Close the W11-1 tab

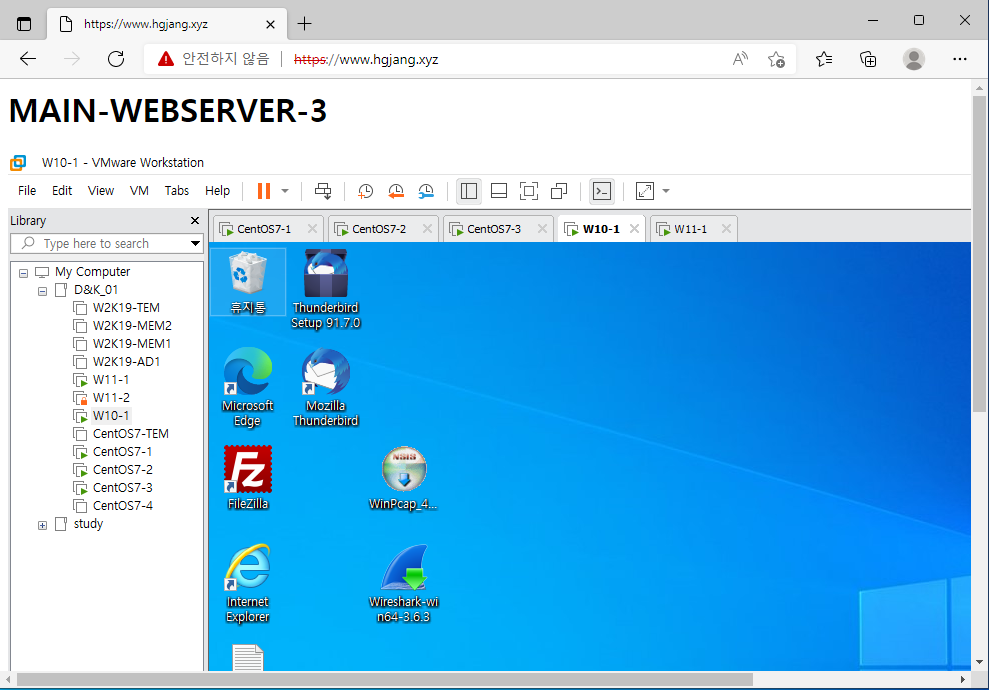pos(727,229)
